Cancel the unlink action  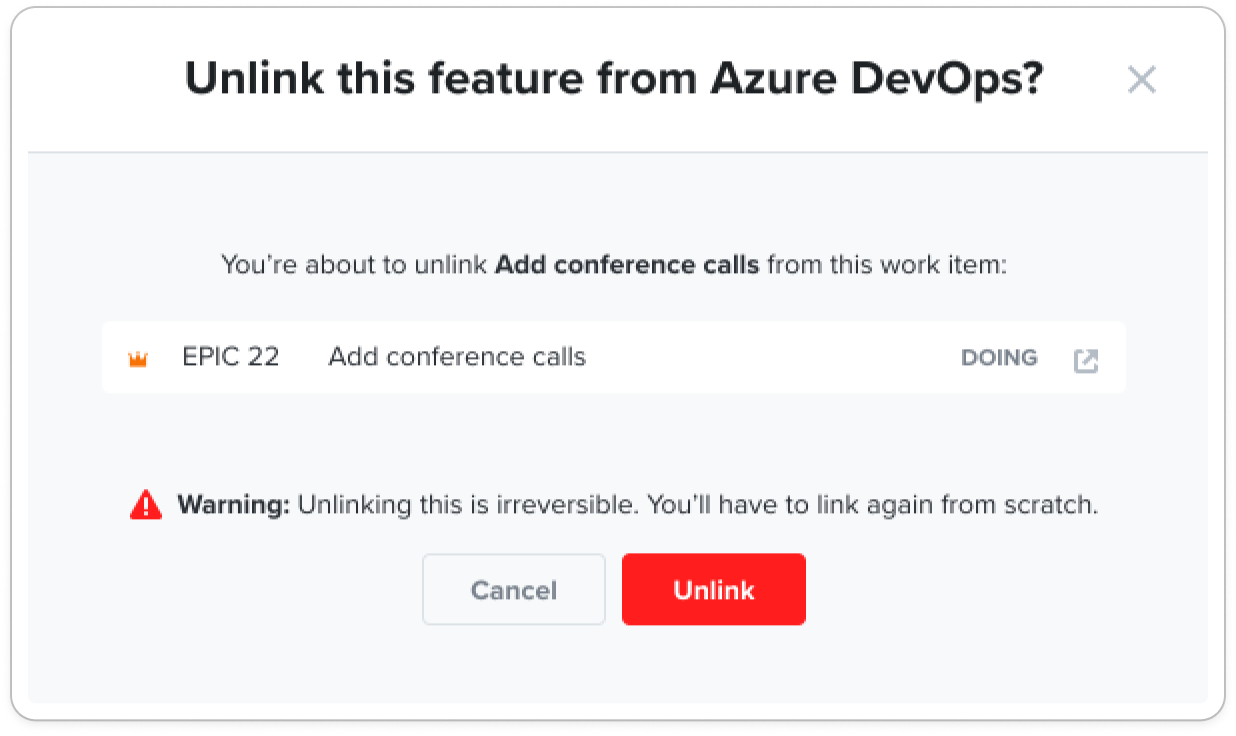(514, 590)
